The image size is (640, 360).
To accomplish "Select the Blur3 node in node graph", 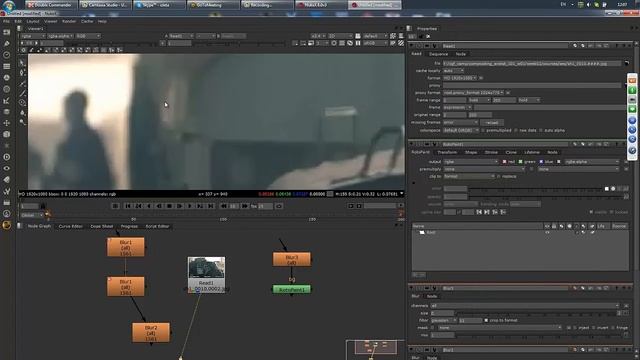I will coord(291,260).
